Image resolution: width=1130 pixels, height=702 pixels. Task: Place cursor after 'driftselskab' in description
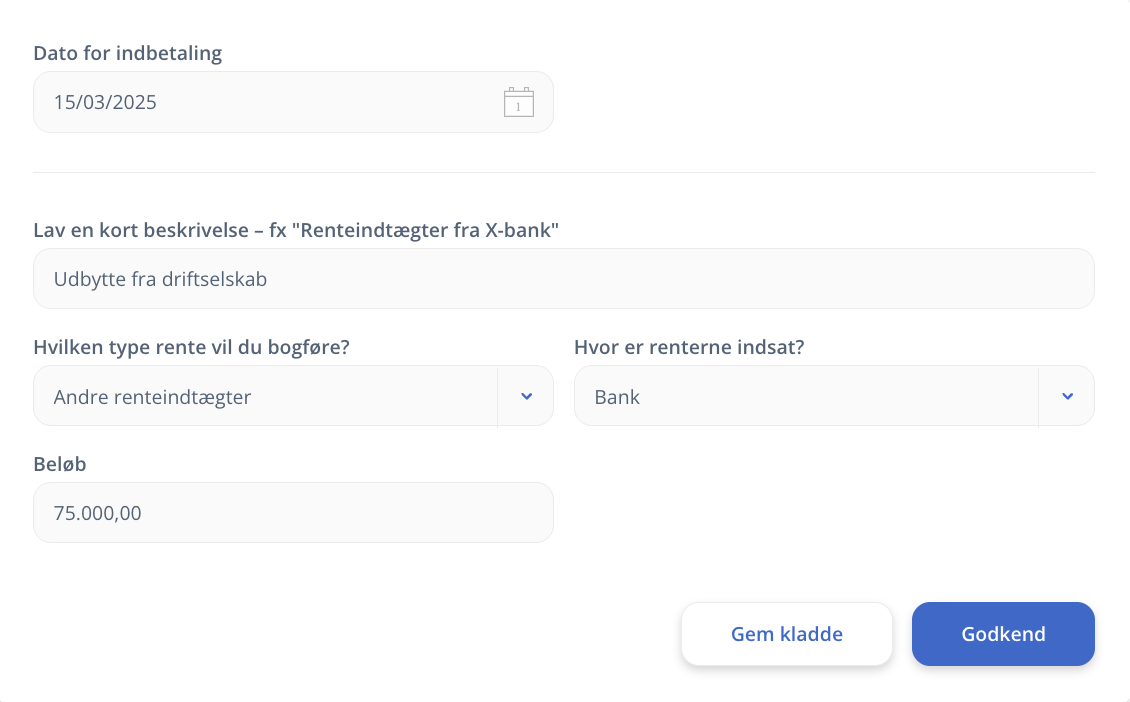(x=268, y=280)
